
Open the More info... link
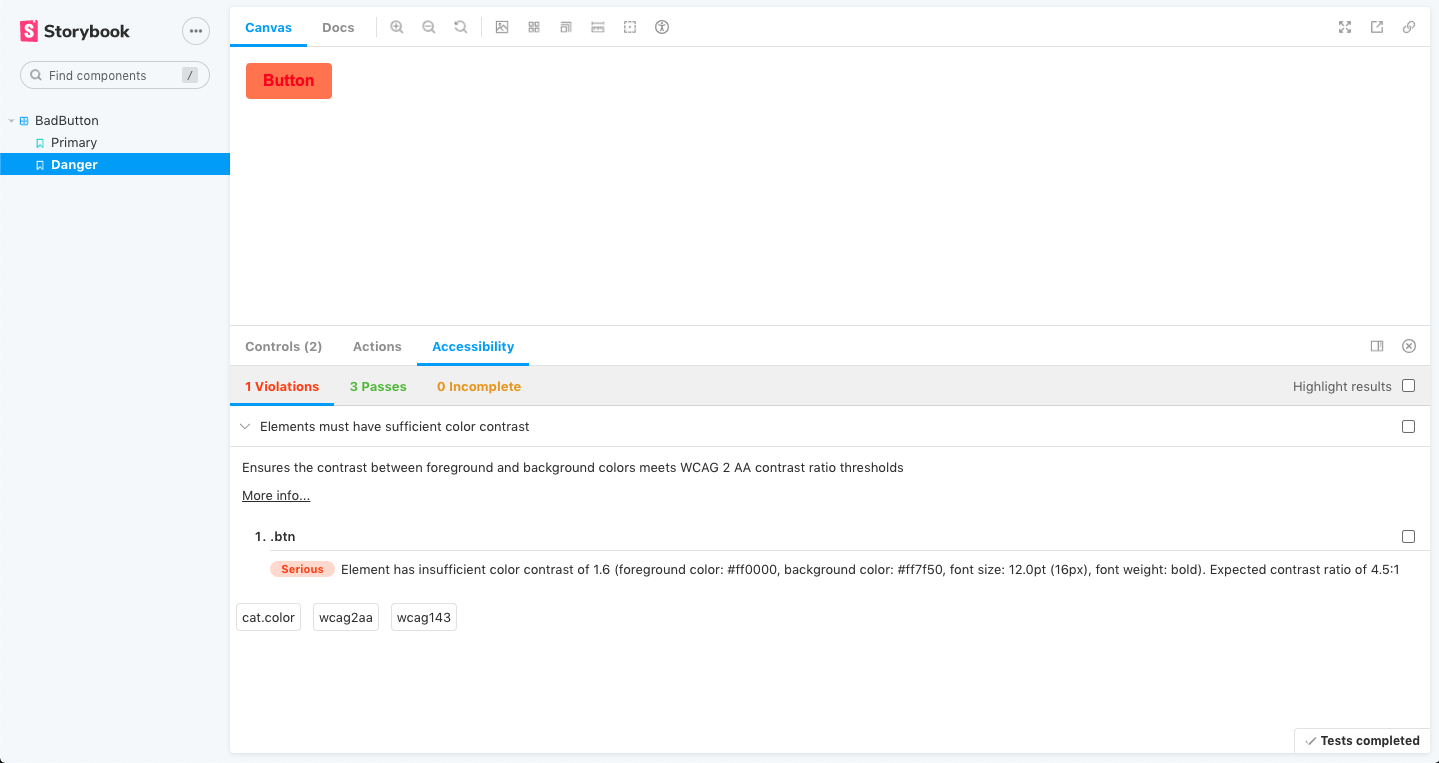pyautogui.click(x=276, y=496)
